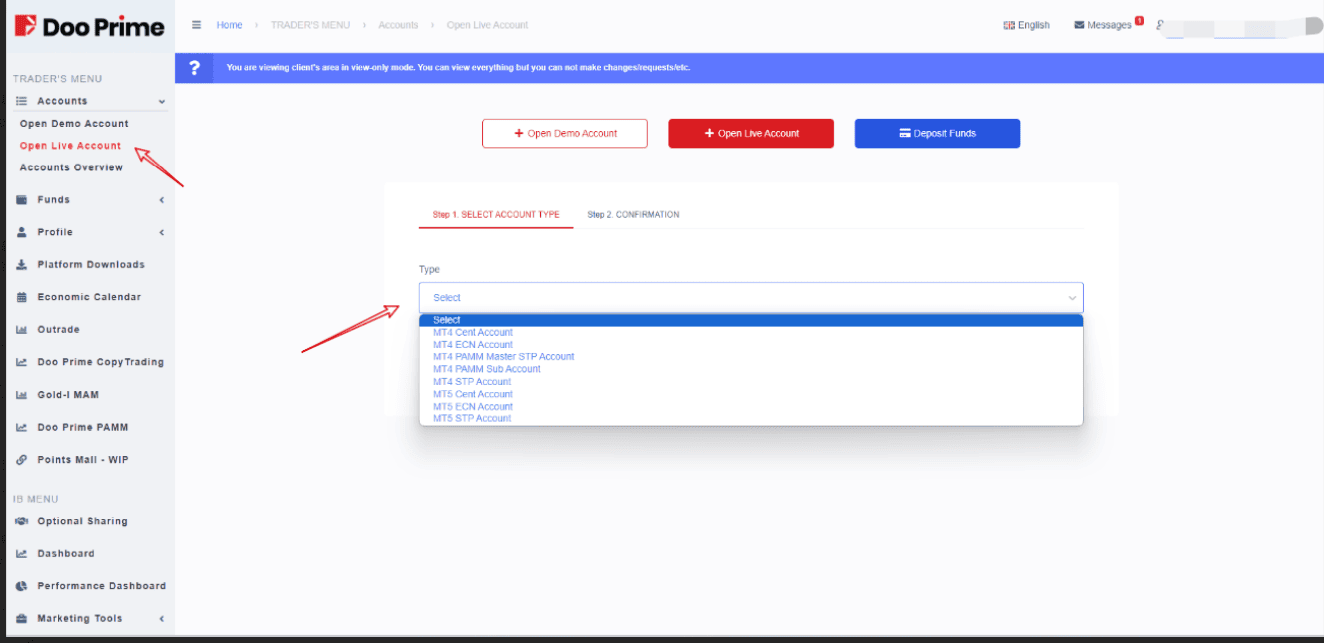Screen dimensions: 1324x643
Task: Choose MT4 Cent Account option
Action: pyautogui.click(x=751, y=332)
